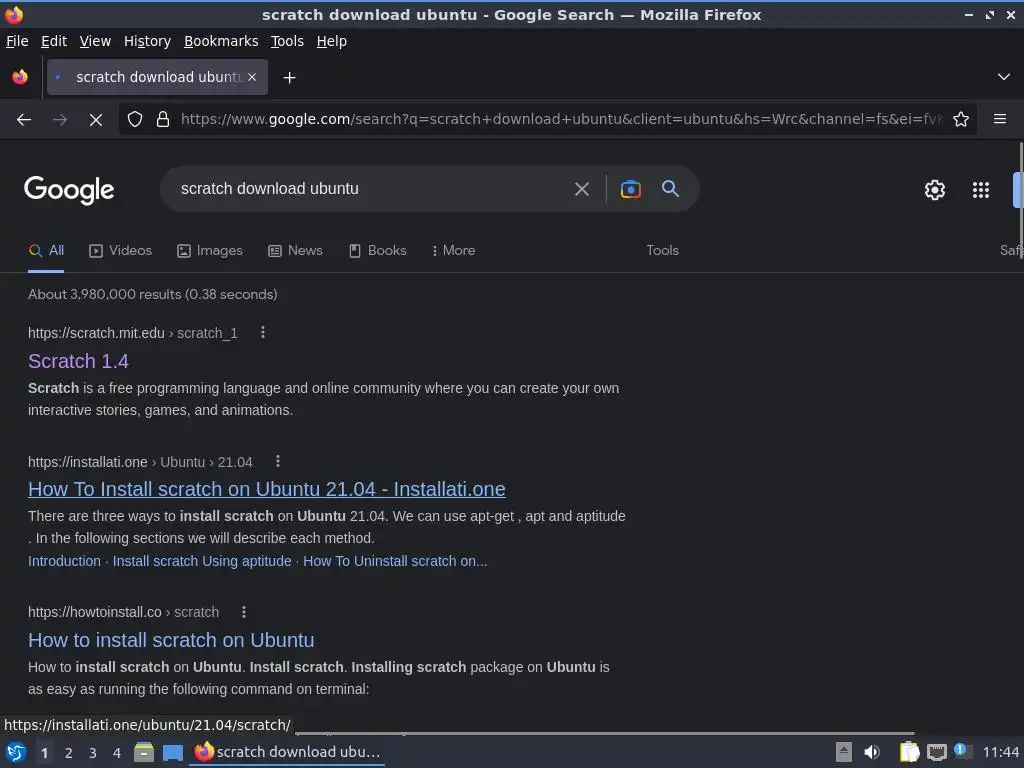The width and height of the screenshot is (1024, 768).
Task: Switch to Images results
Action: [210, 251]
